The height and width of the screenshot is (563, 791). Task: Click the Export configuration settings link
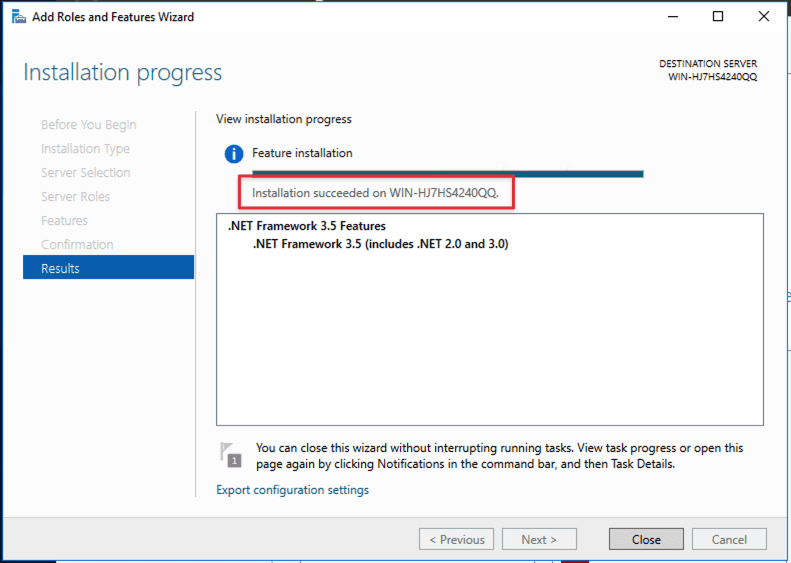pos(292,490)
